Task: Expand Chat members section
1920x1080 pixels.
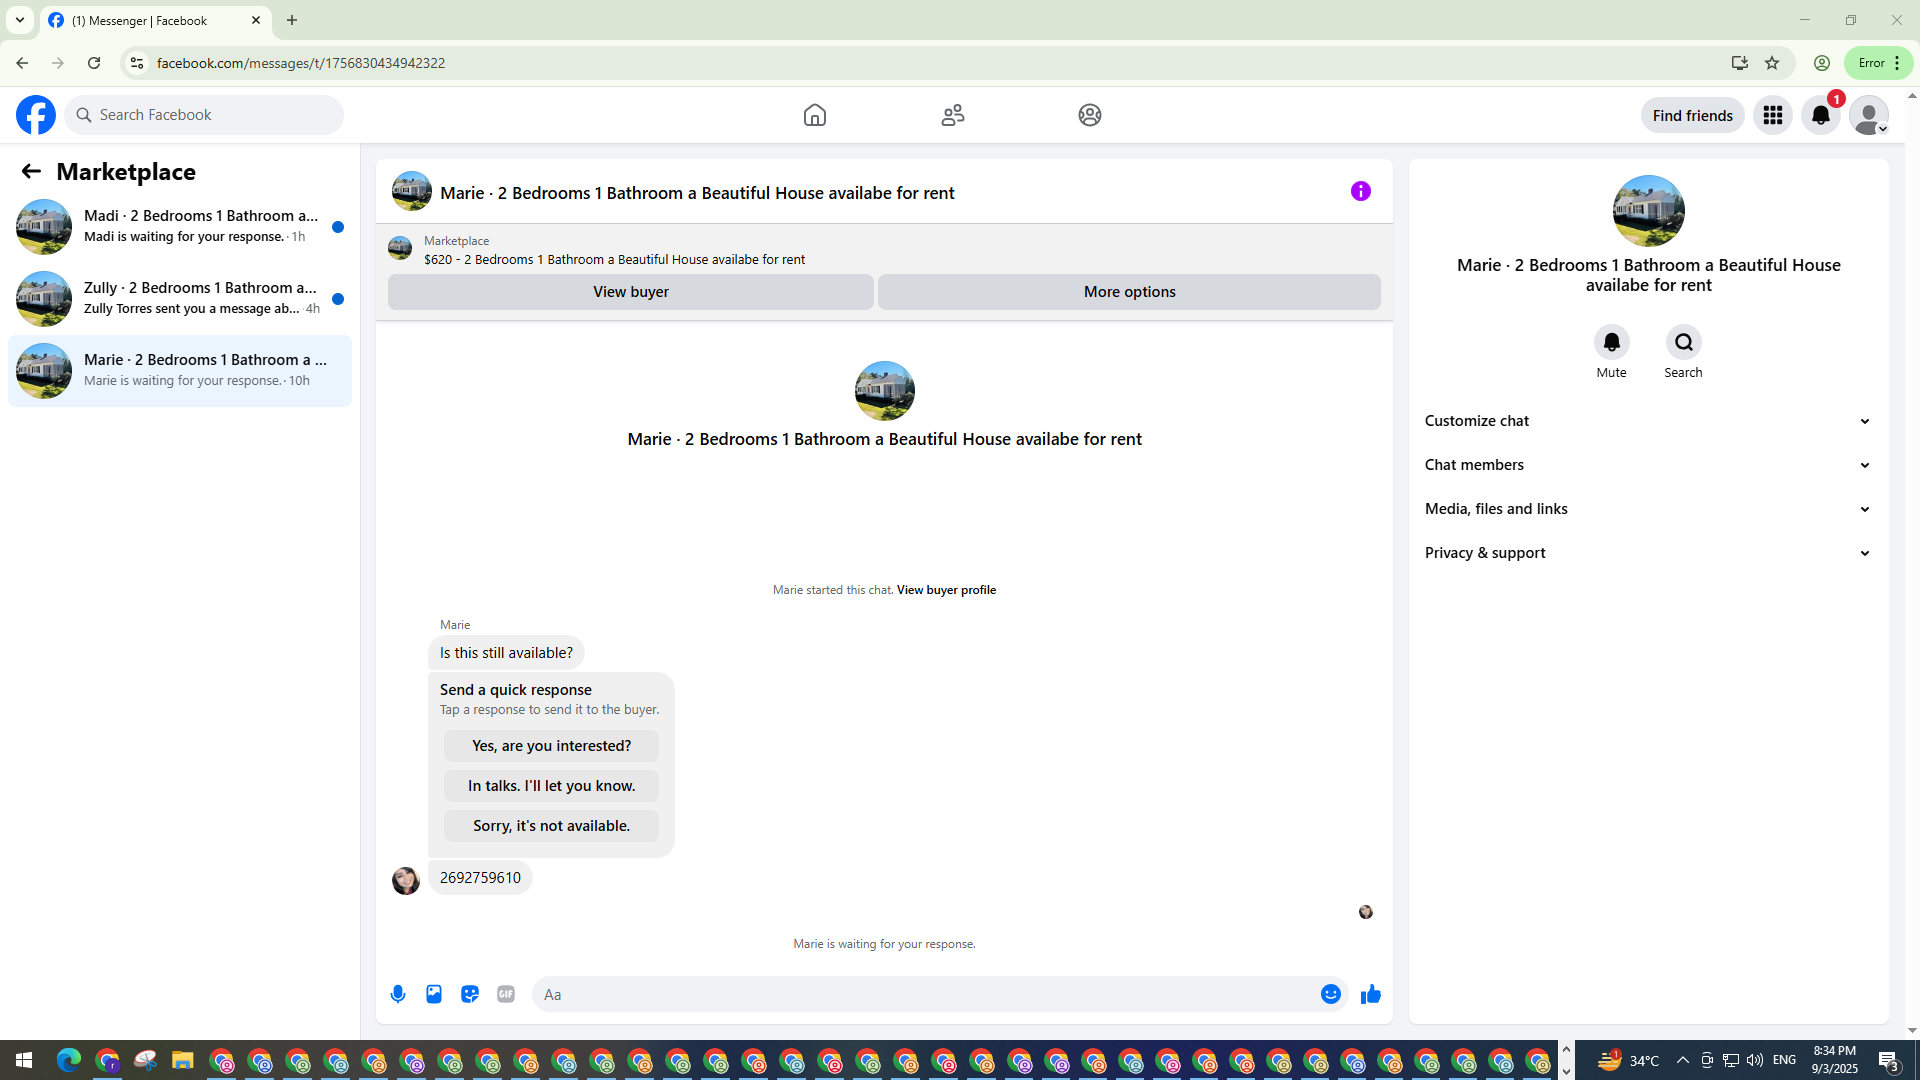Action: (1648, 465)
